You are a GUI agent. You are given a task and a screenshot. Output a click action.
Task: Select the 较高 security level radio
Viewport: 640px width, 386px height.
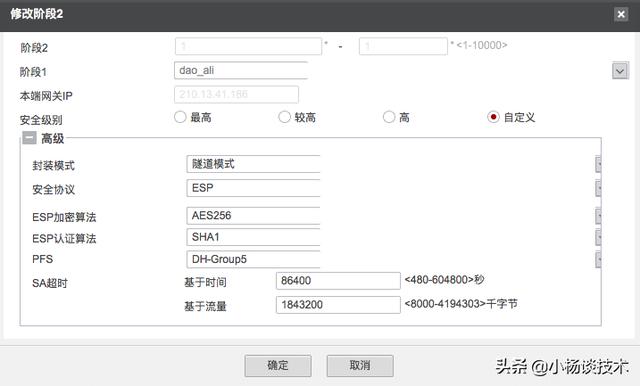(x=284, y=117)
